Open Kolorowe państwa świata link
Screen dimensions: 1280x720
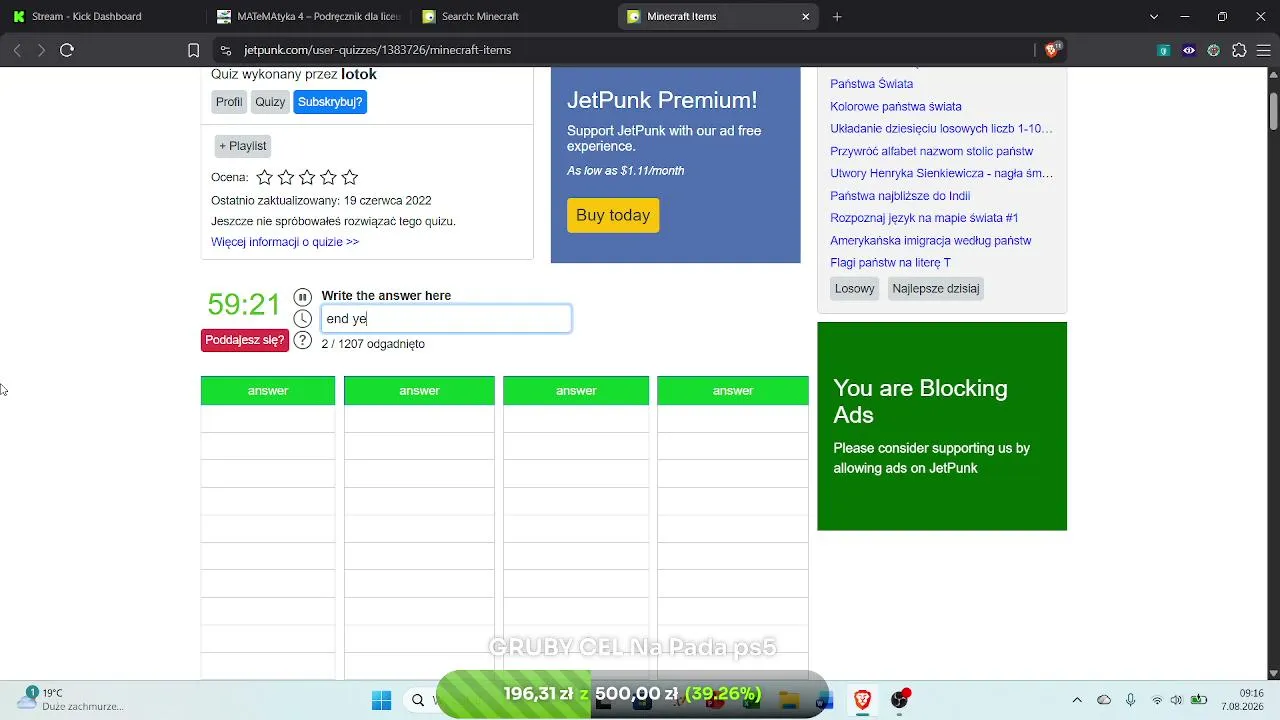click(896, 106)
